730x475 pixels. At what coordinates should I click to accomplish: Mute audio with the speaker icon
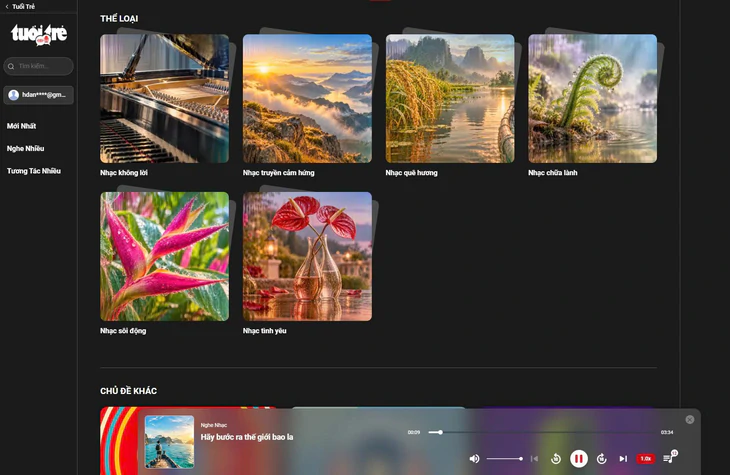[x=474, y=459]
